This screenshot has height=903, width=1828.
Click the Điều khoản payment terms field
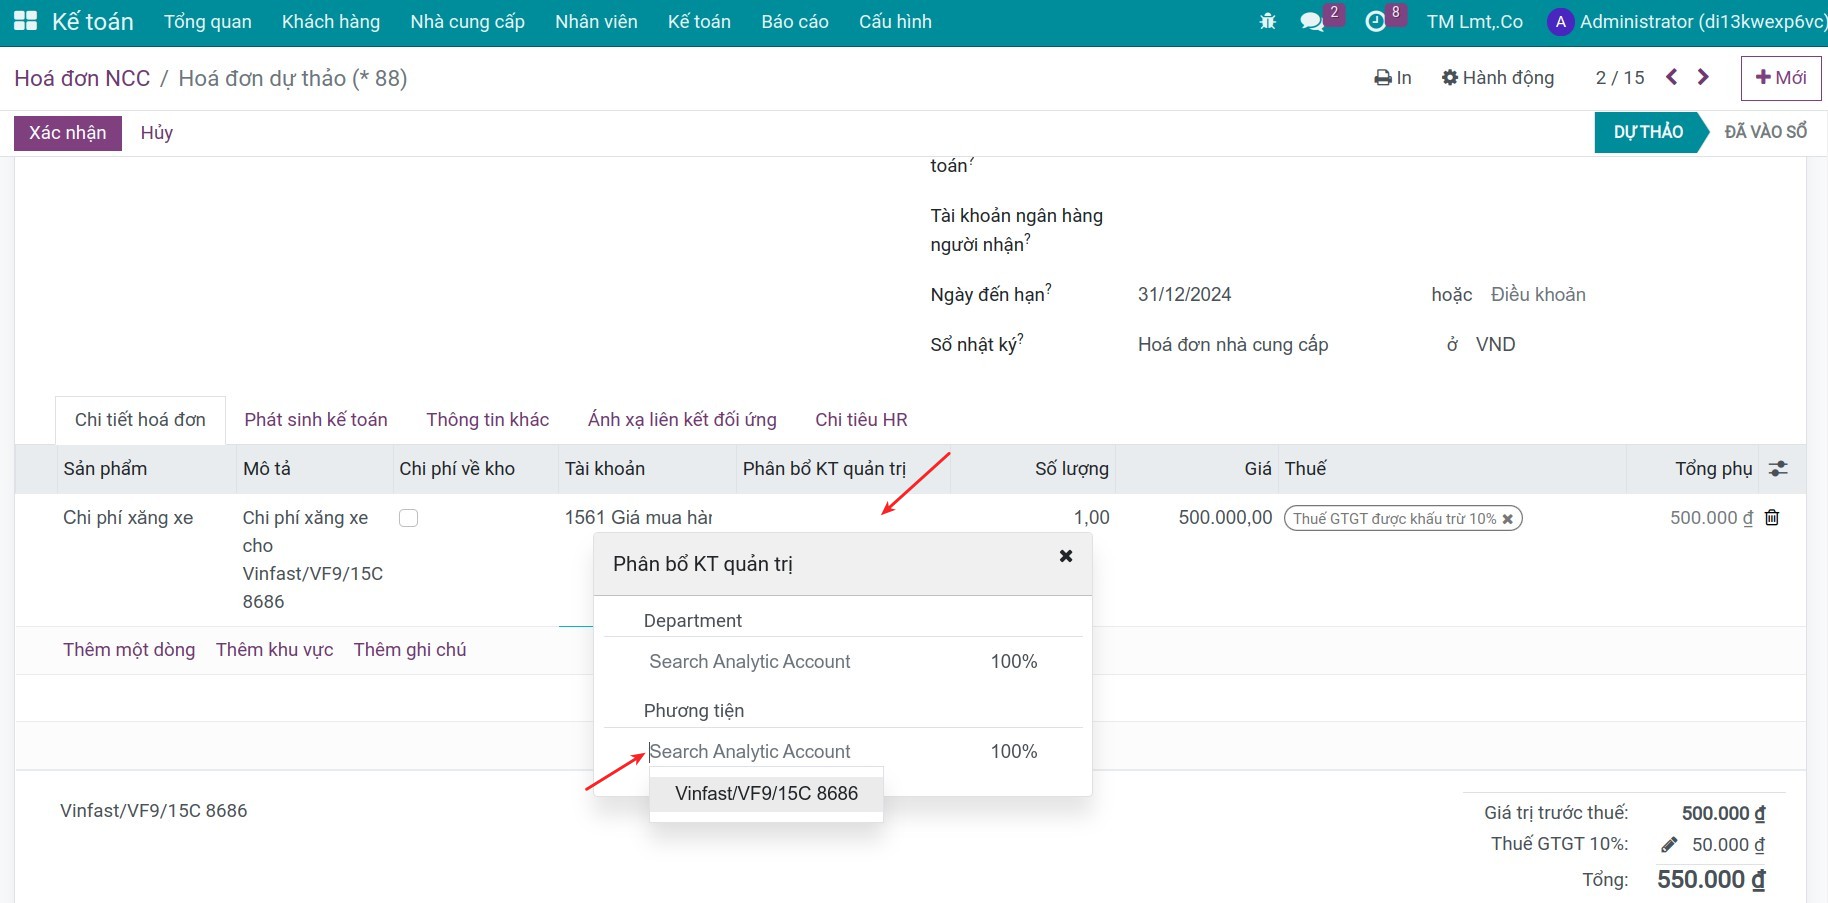click(x=1538, y=295)
